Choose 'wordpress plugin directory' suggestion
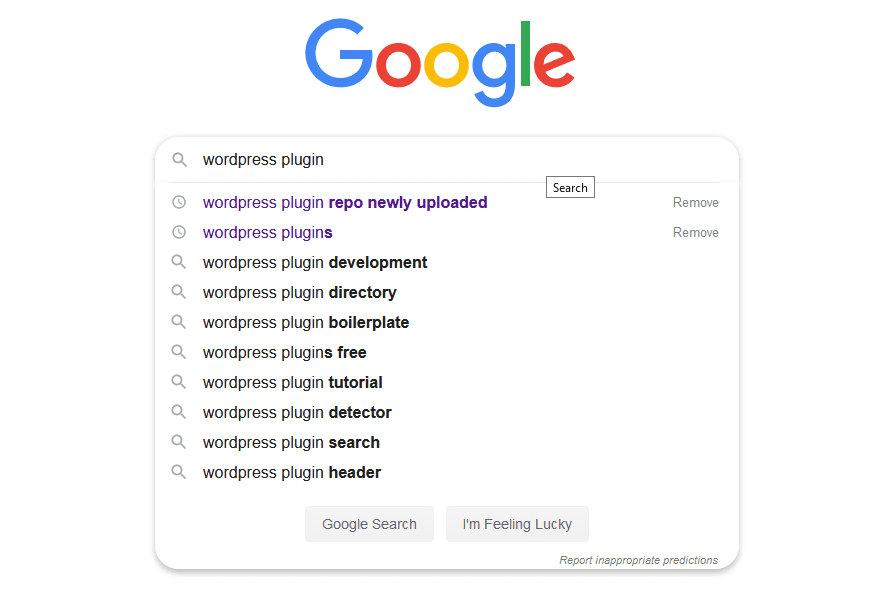Viewport: 880px width, 600px height. click(300, 292)
